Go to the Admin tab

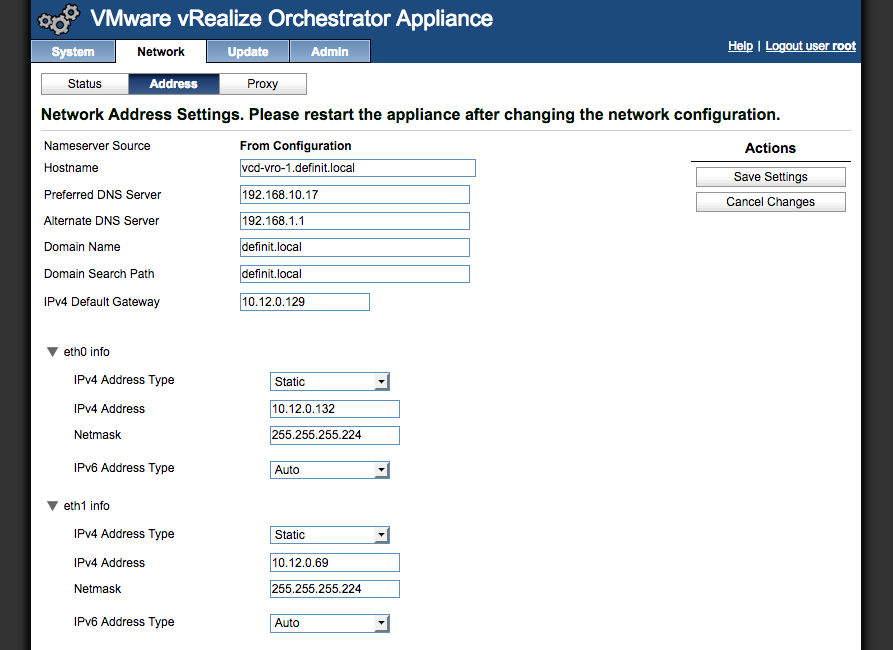pos(330,52)
